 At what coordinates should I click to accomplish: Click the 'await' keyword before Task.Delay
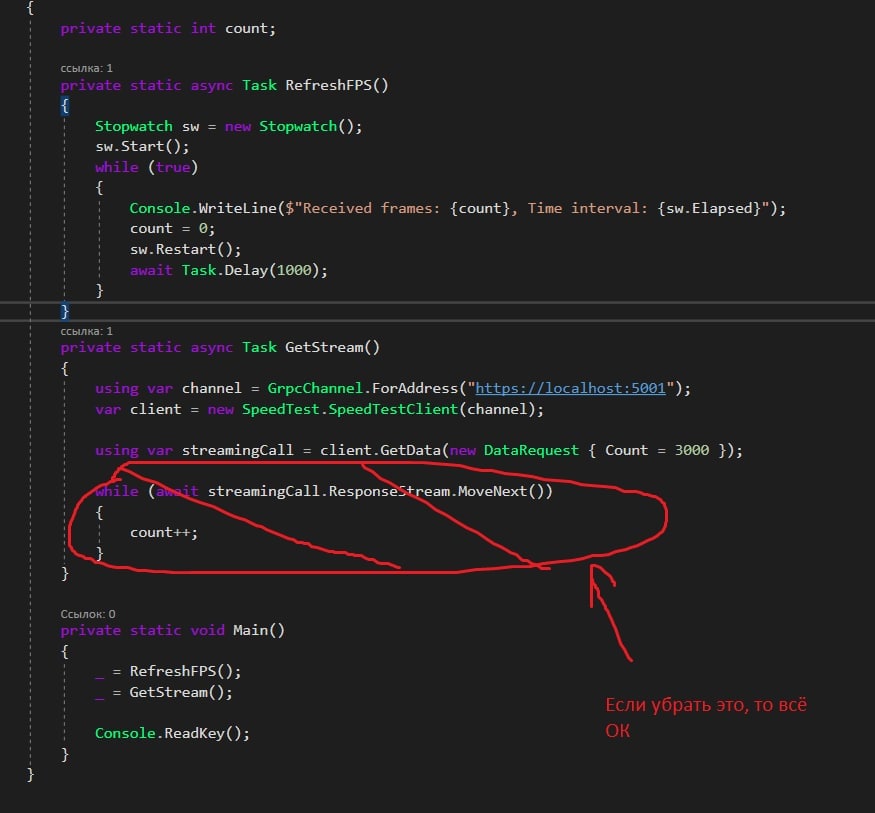click(151, 270)
